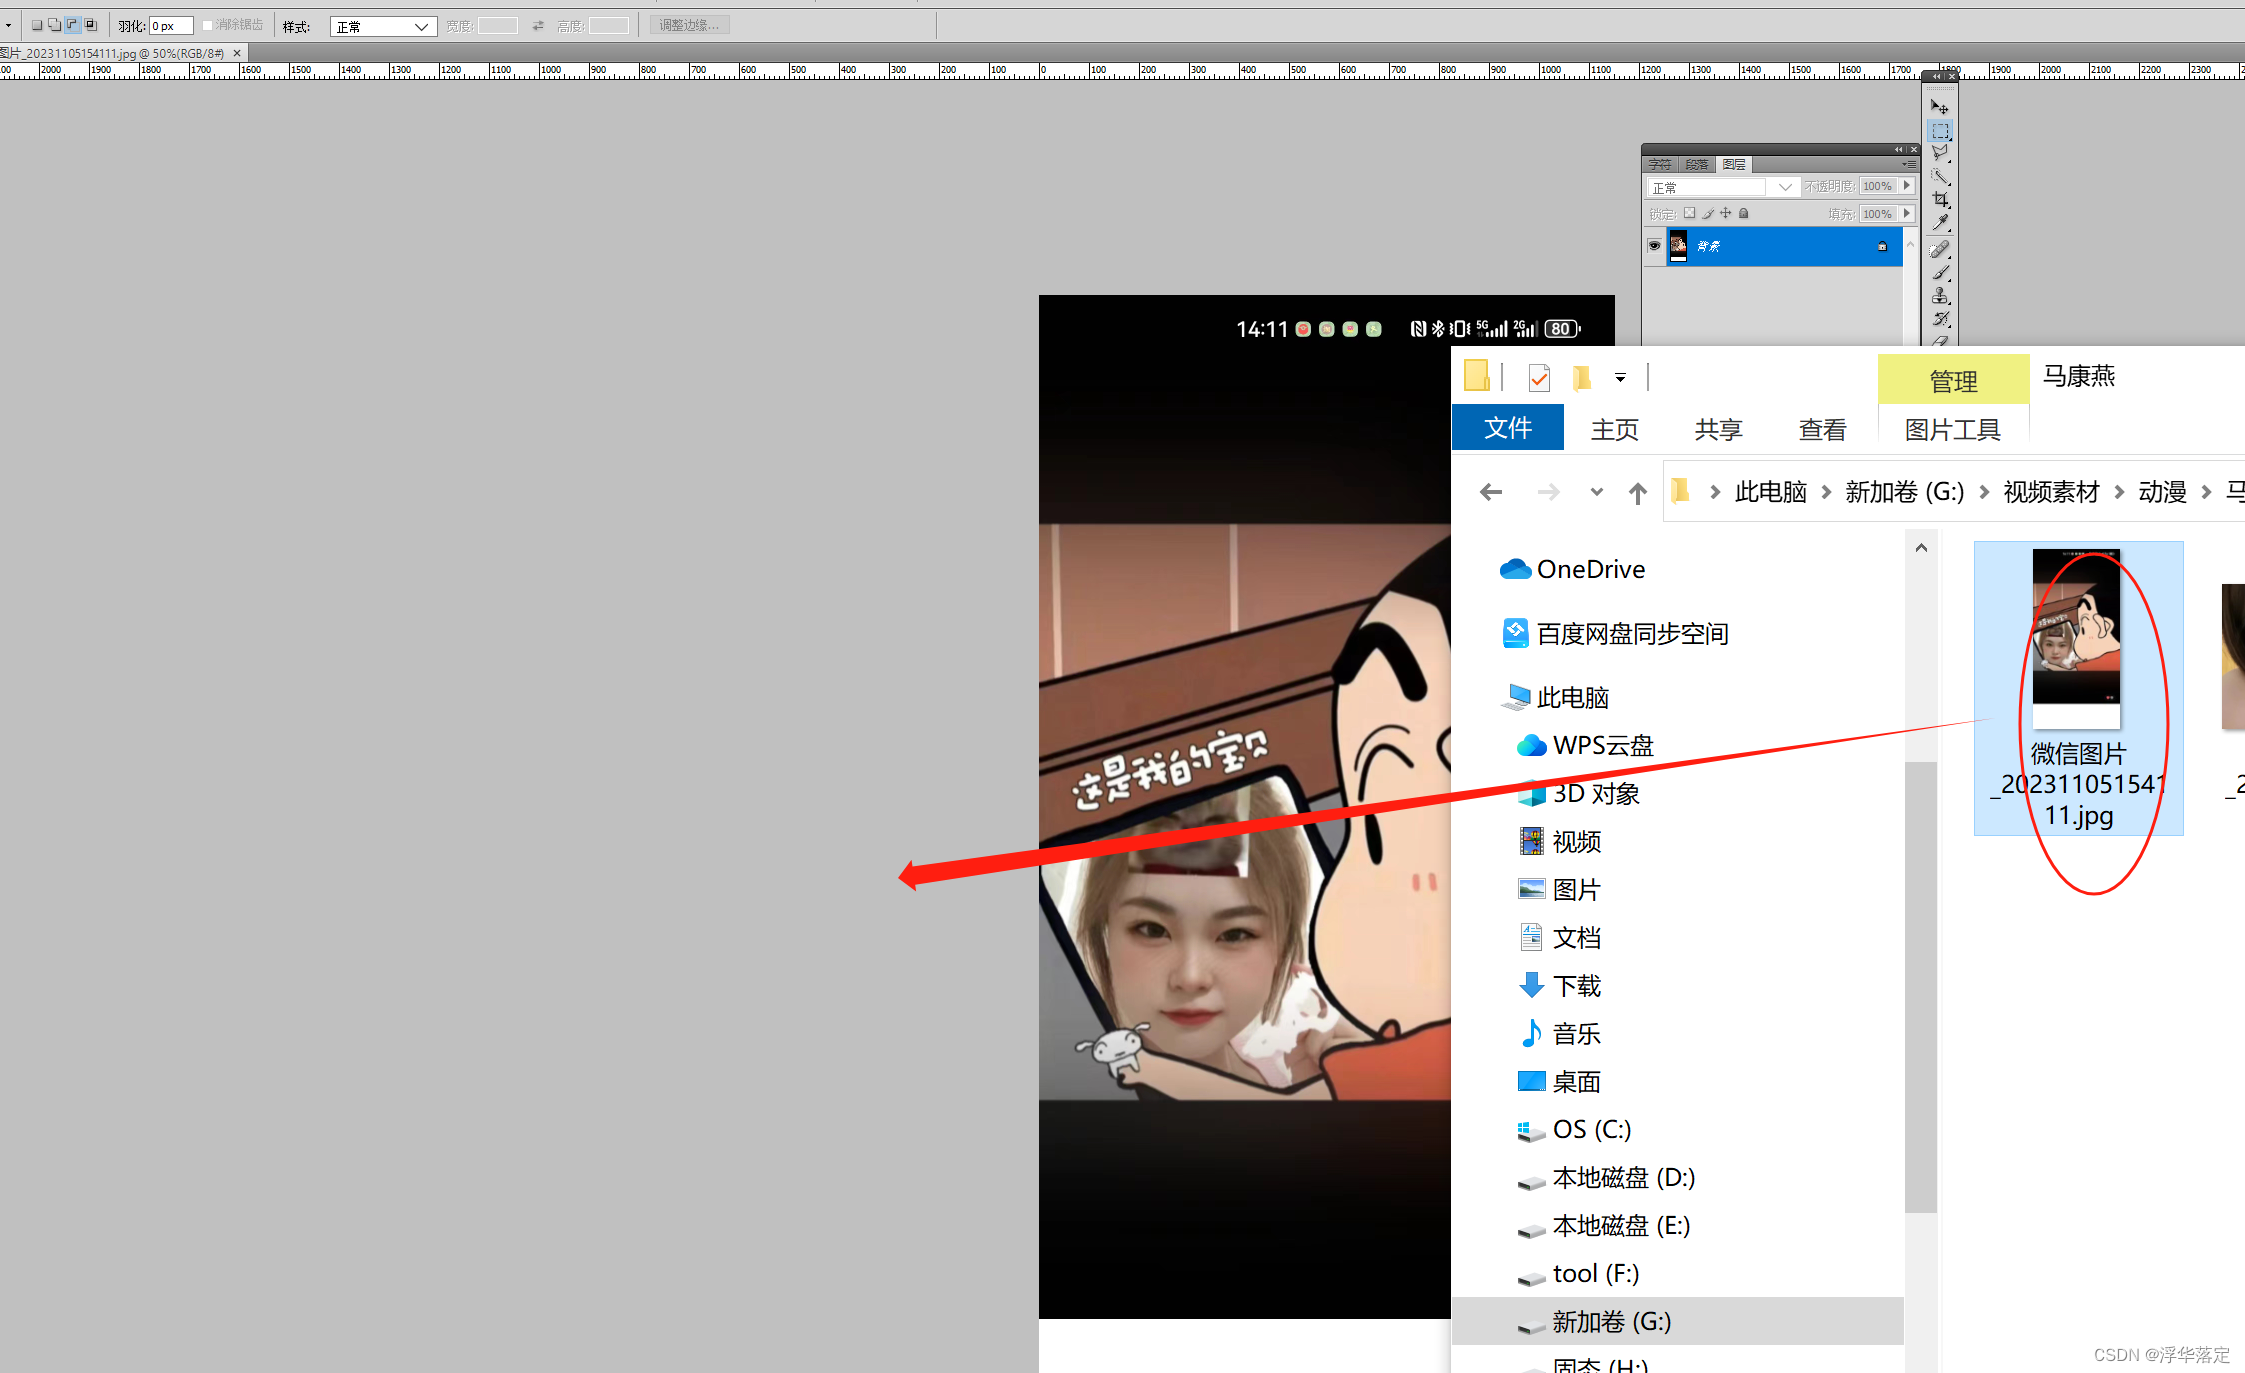
Task: Open the 不透明度 opacity slider arrow
Action: coord(1907,186)
